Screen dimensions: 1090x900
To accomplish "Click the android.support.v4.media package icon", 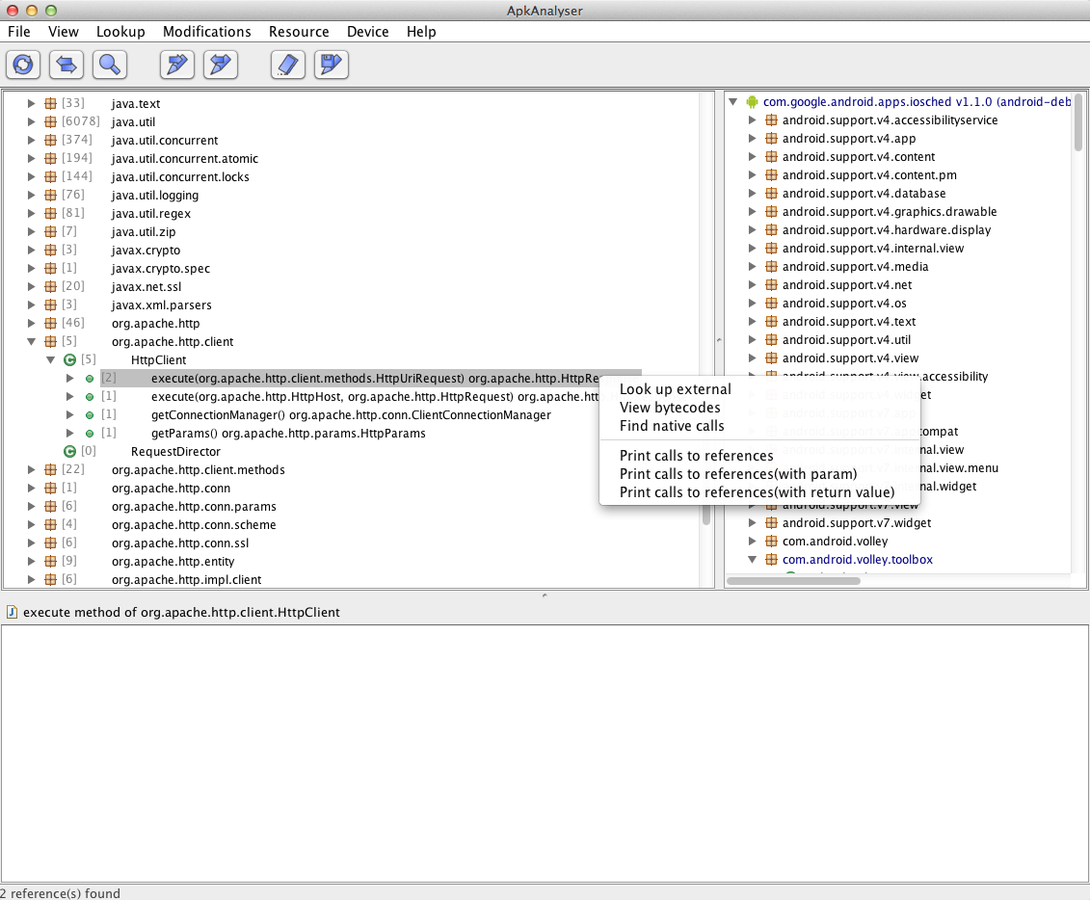I will (771, 267).
